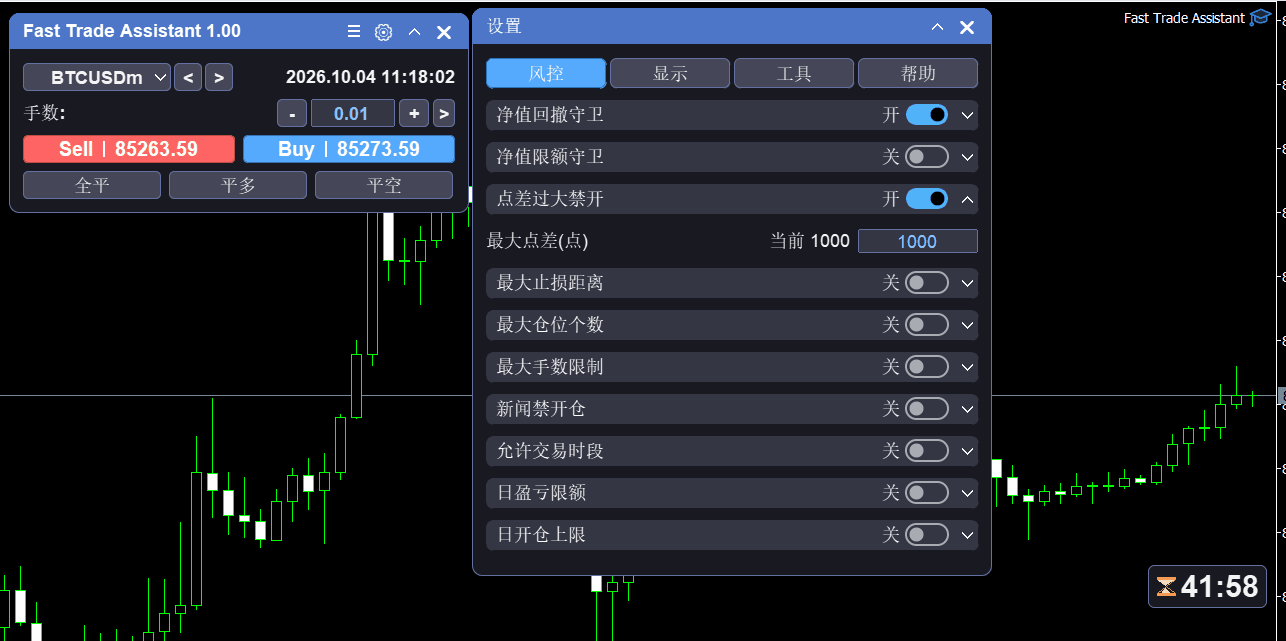Enable the 最大手数限制 switch

[x=927, y=367]
